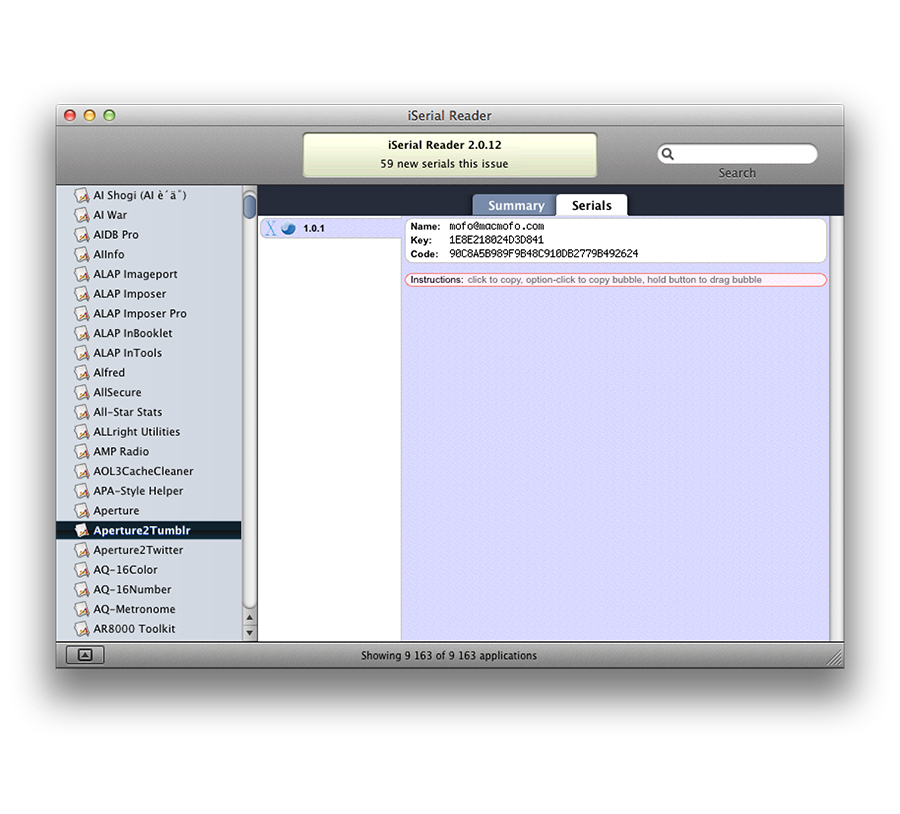Image resolution: width=900 pixels, height=814 pixels.
Task: Click the ALAP InBooklet app icon
Action: [x=82, y=334]
